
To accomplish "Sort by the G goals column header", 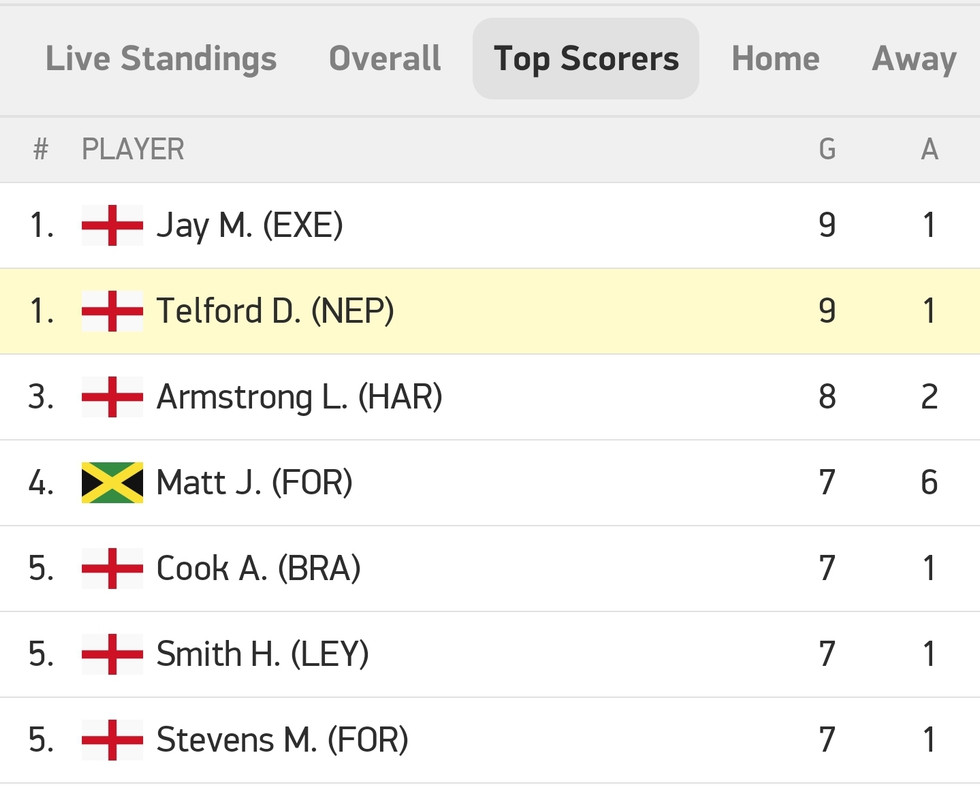I will 827,149.
